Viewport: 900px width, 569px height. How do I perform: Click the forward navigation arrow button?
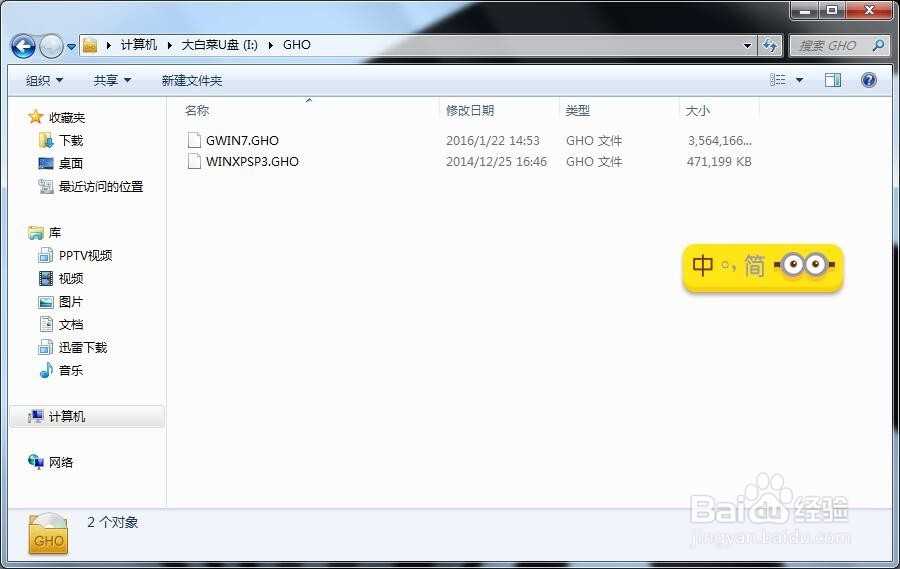(x=51, y=46)
